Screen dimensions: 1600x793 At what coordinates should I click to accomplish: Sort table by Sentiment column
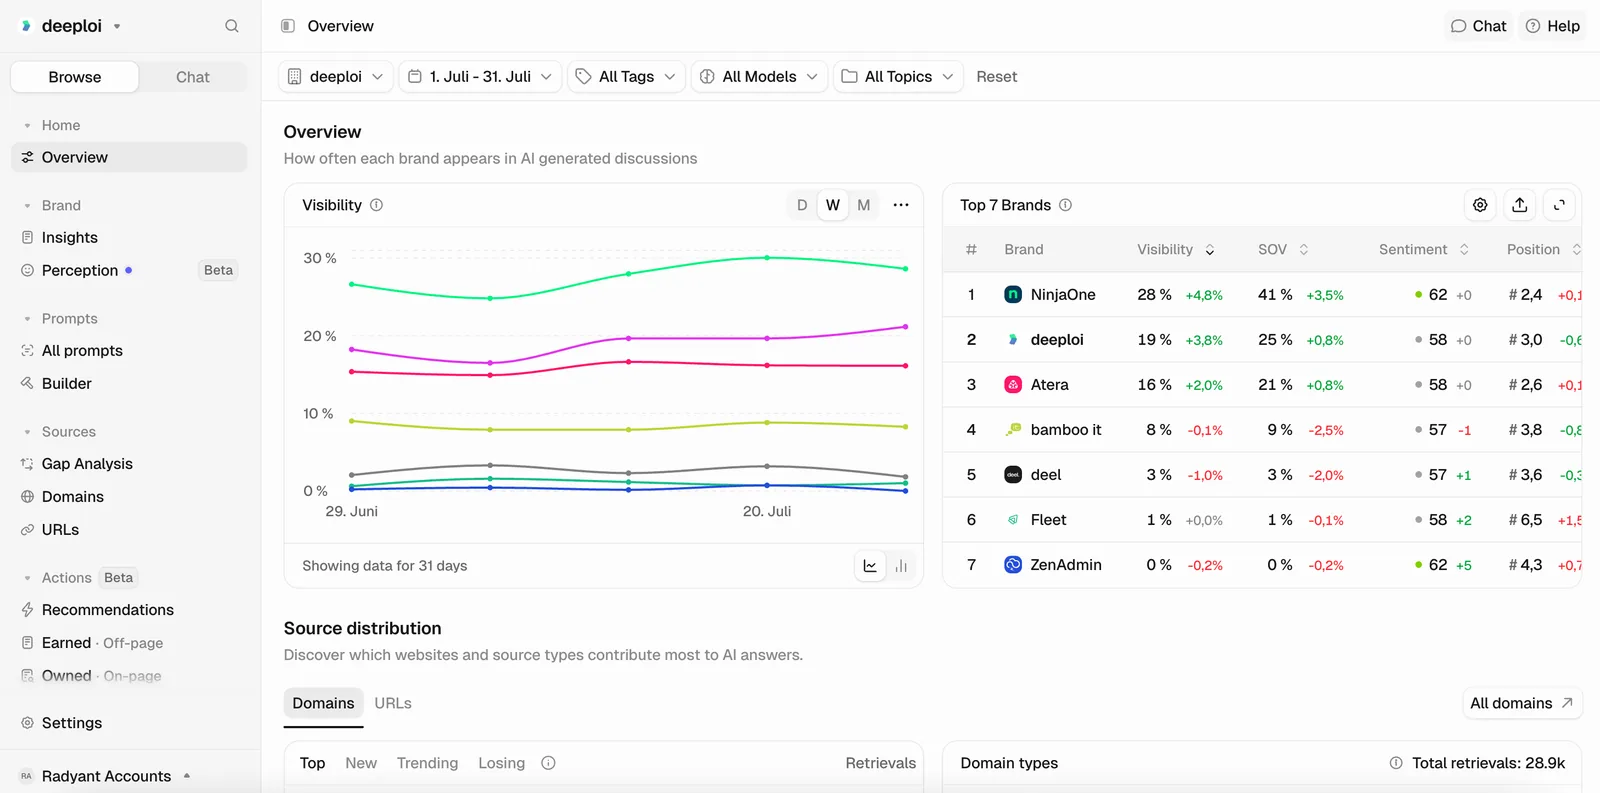pos(1424,250)
